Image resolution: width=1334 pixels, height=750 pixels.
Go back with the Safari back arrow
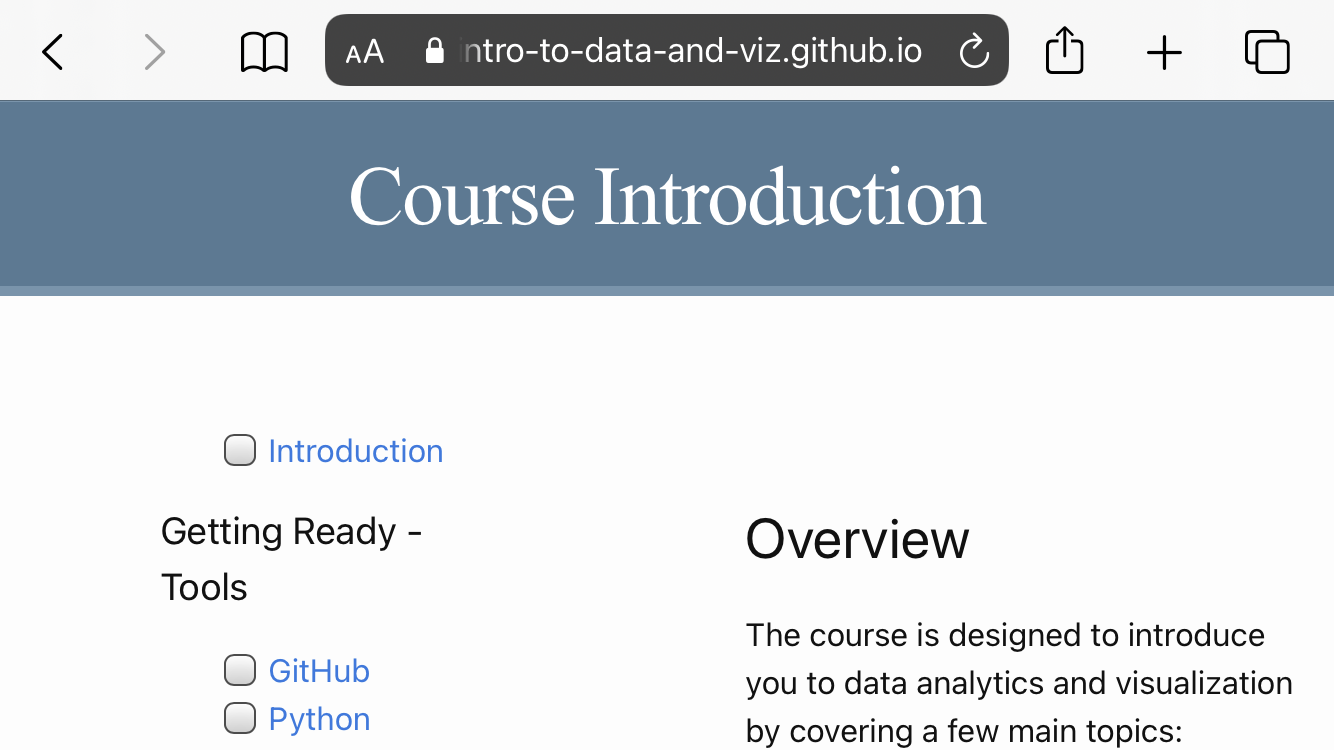pyautogui.click(x=53, y=52)
